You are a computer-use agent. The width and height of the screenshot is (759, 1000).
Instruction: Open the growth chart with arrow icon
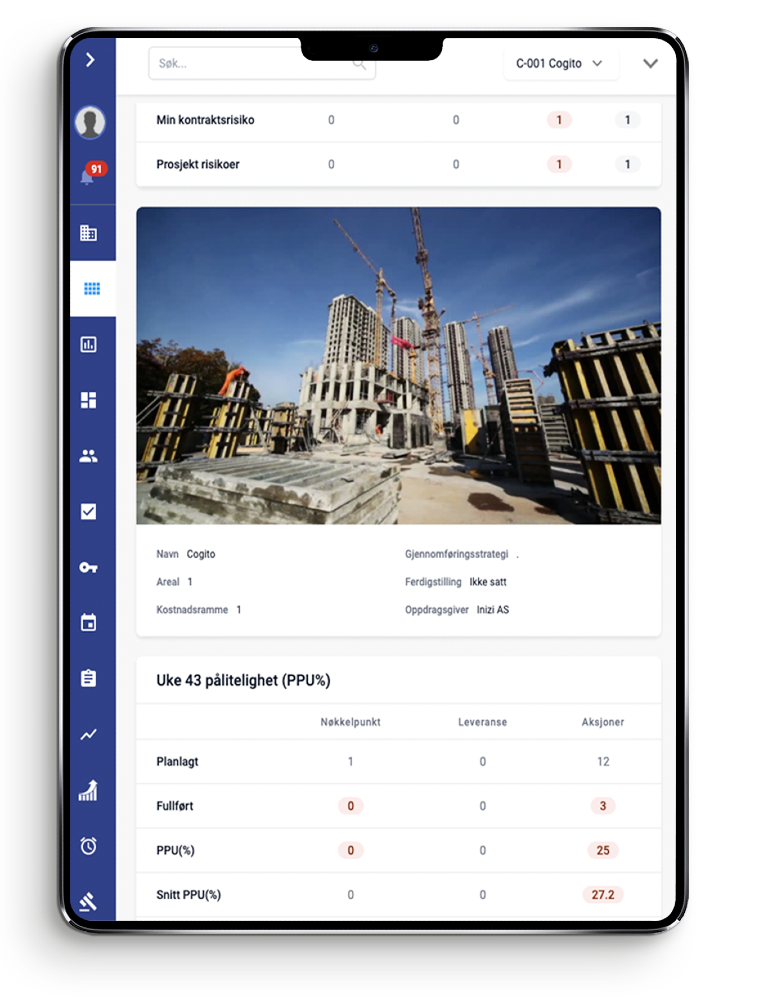click(x=89, y=790)
